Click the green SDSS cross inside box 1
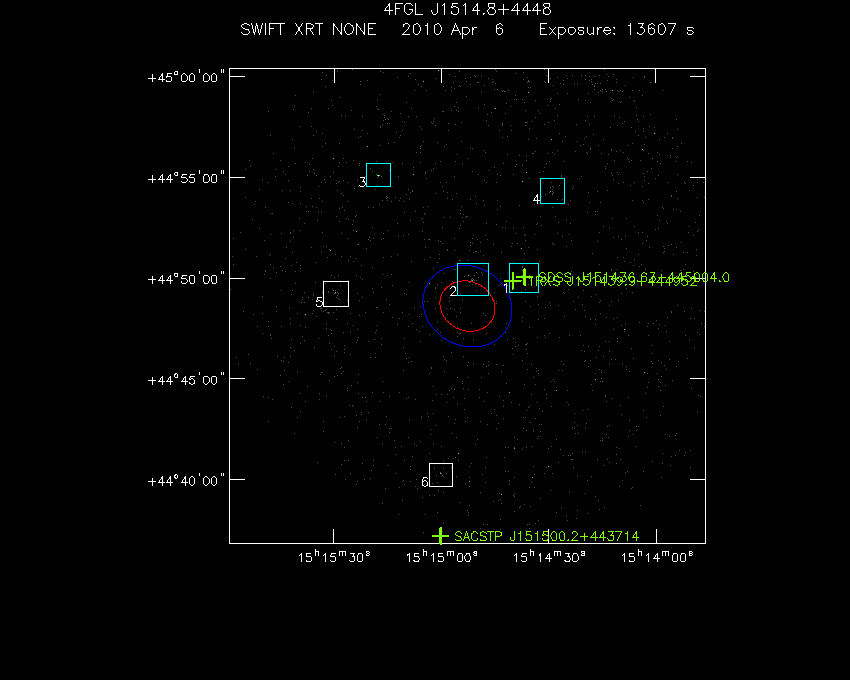The image size is (850, 680). [524, 277]
